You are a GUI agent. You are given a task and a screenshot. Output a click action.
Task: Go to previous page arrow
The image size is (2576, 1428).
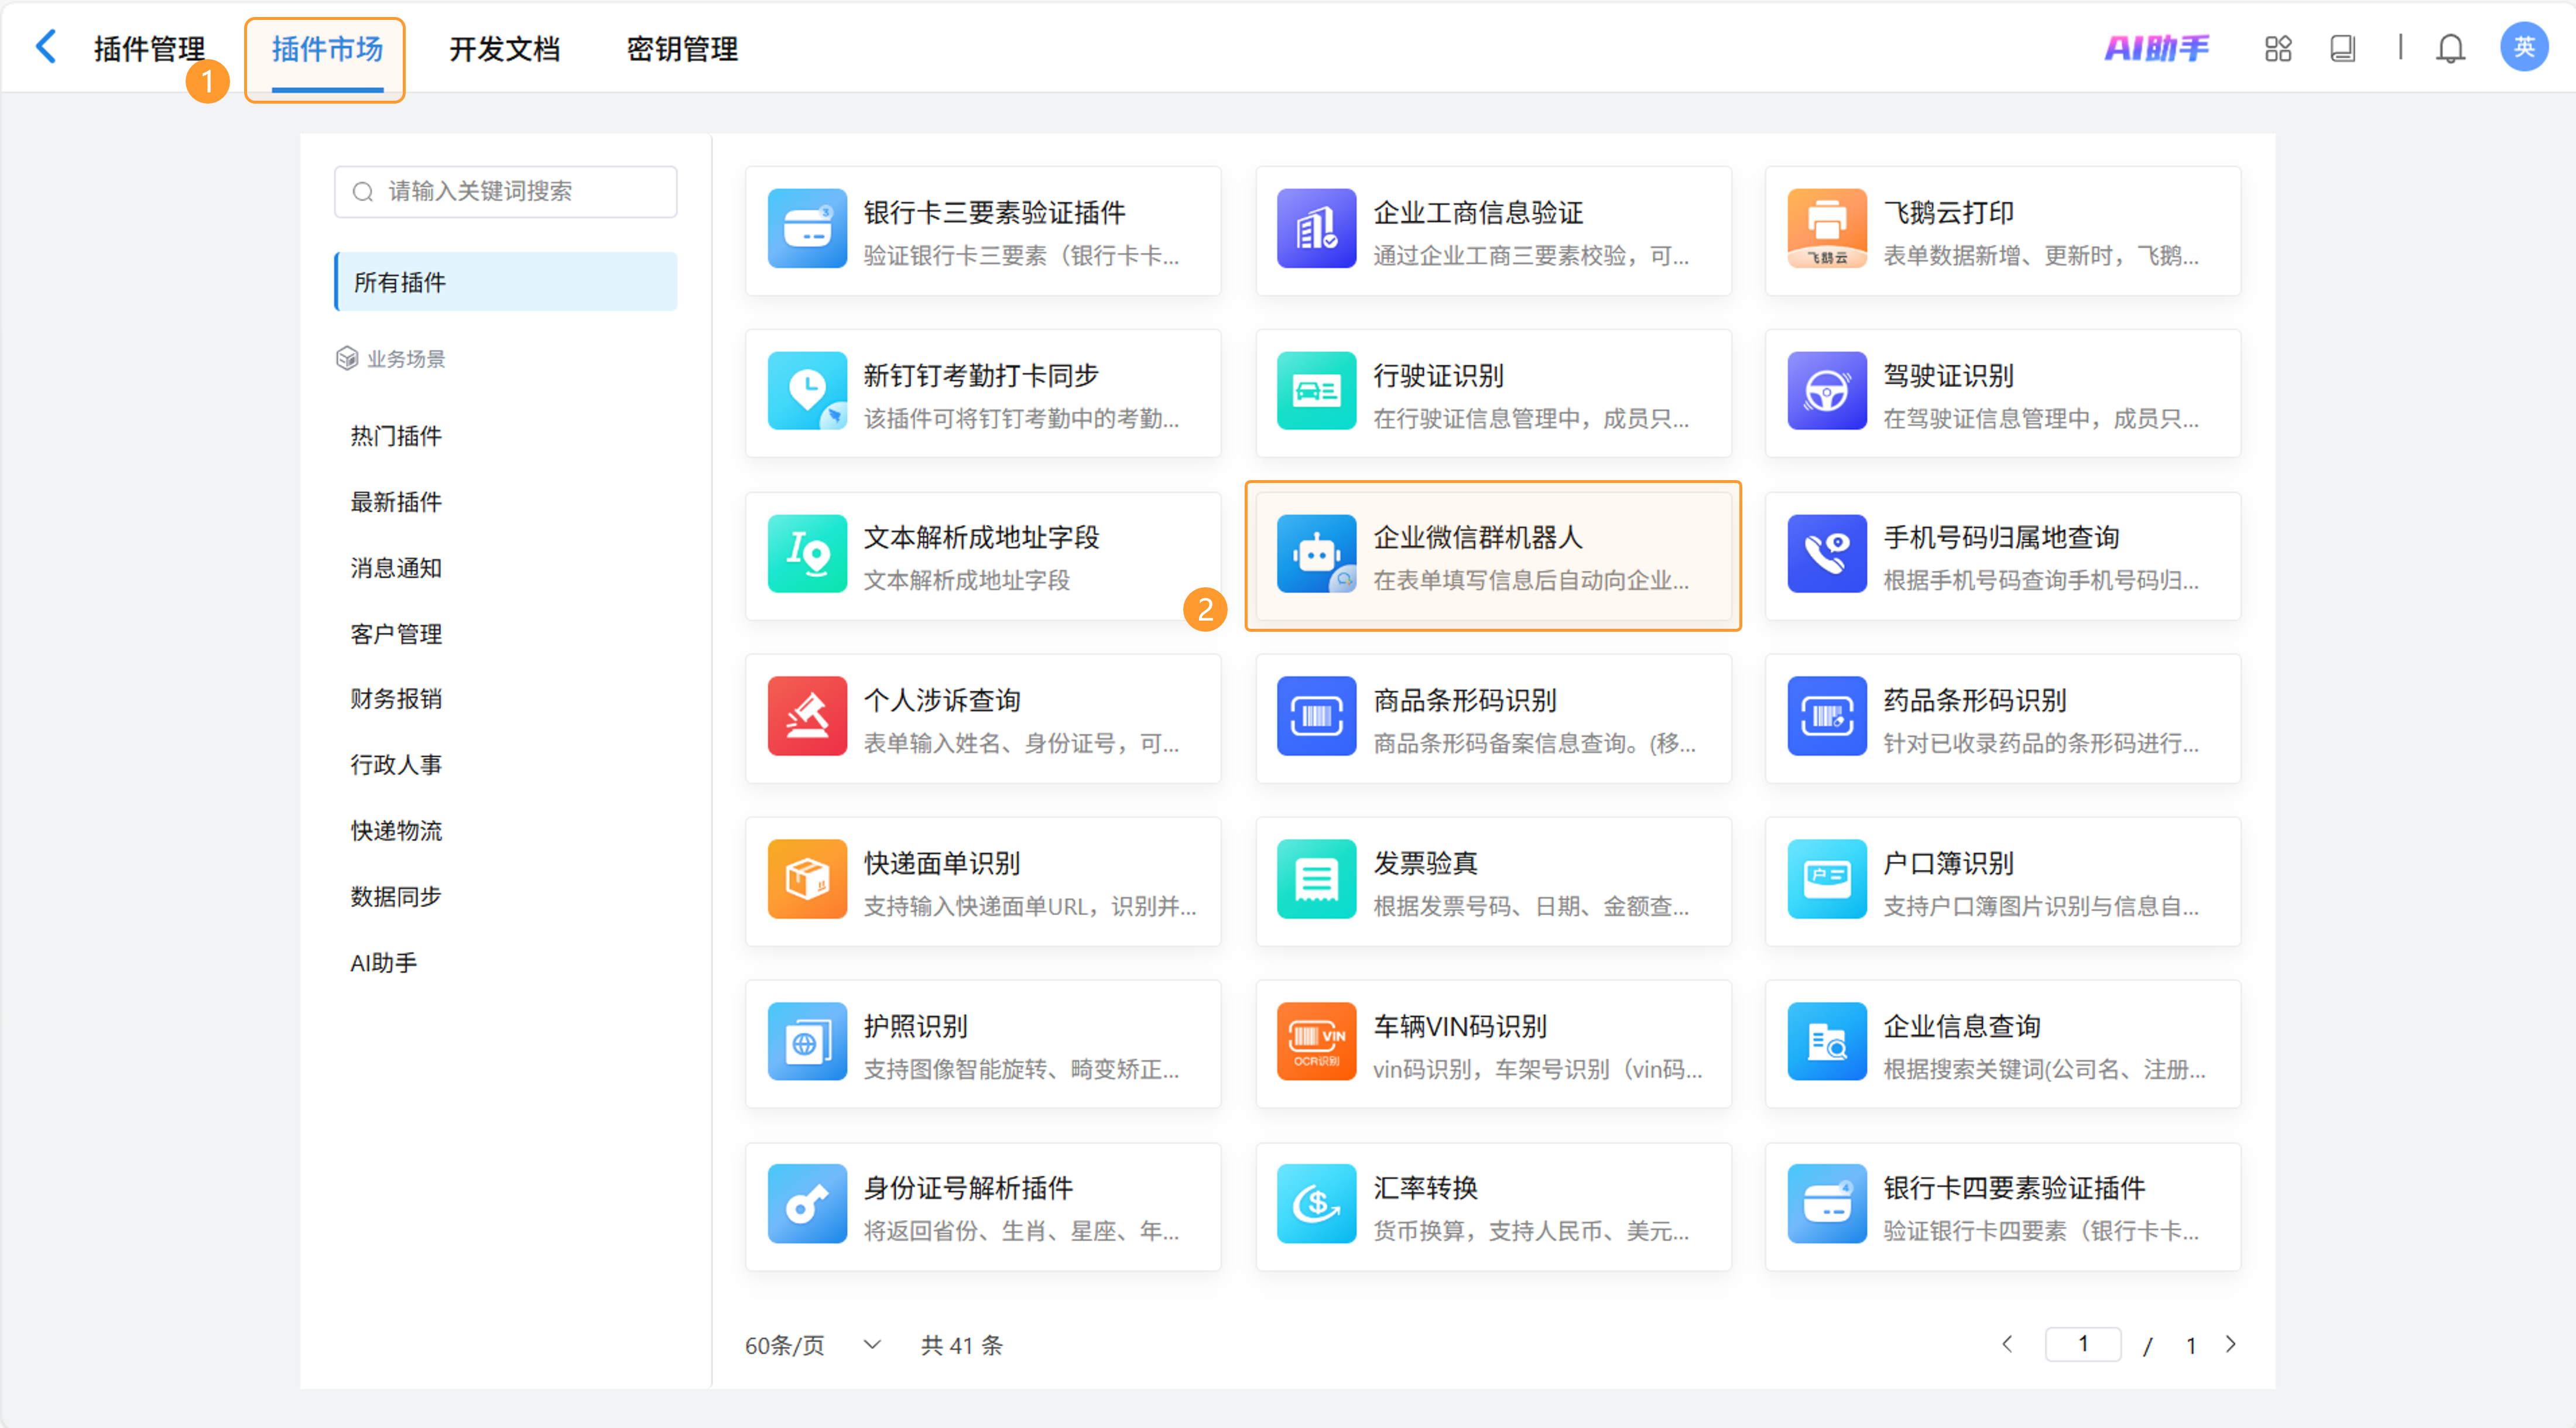[x=2007, y=1344]
